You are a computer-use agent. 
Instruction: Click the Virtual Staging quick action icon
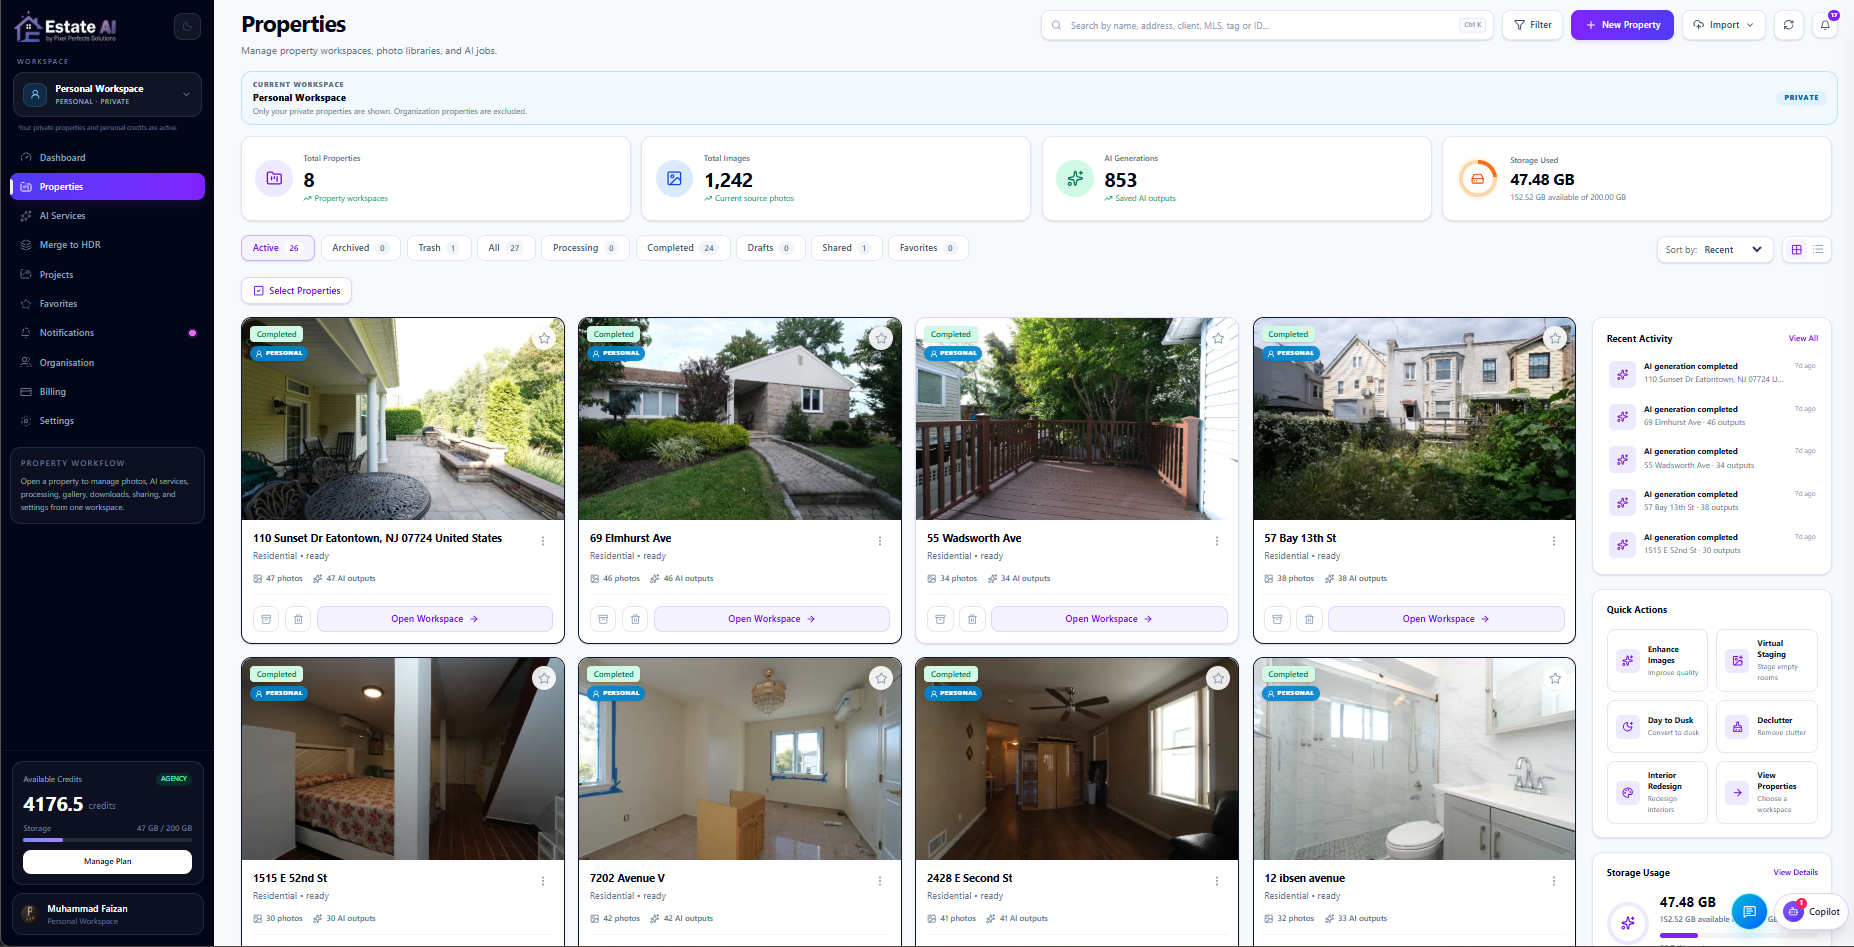(x=1738, y=660)
